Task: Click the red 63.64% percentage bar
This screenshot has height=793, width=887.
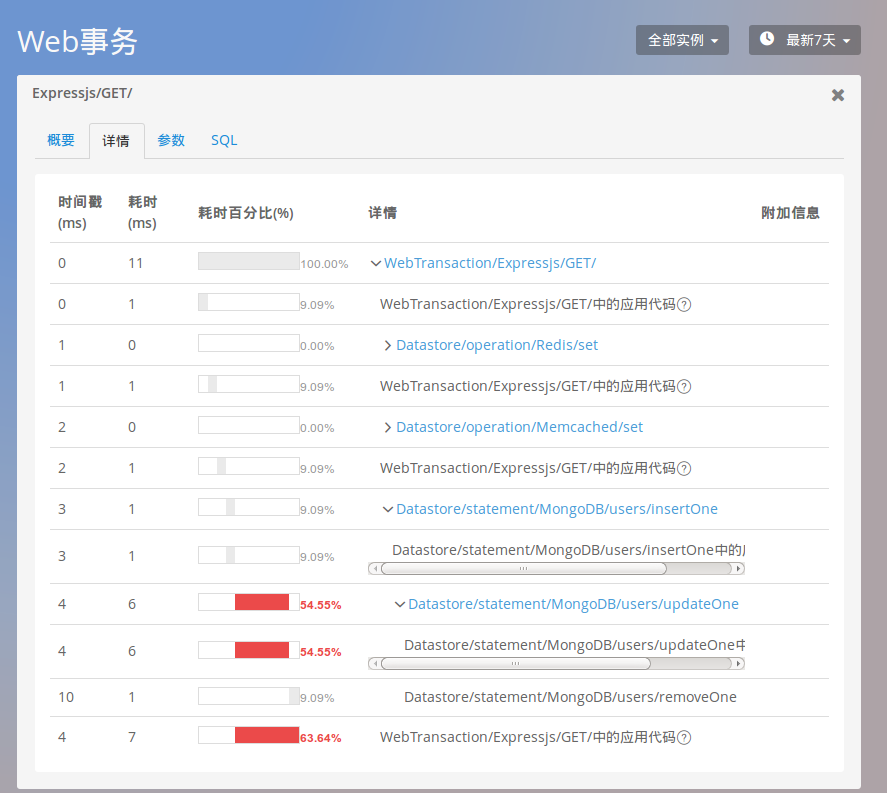Action: (x=267, y=735)
